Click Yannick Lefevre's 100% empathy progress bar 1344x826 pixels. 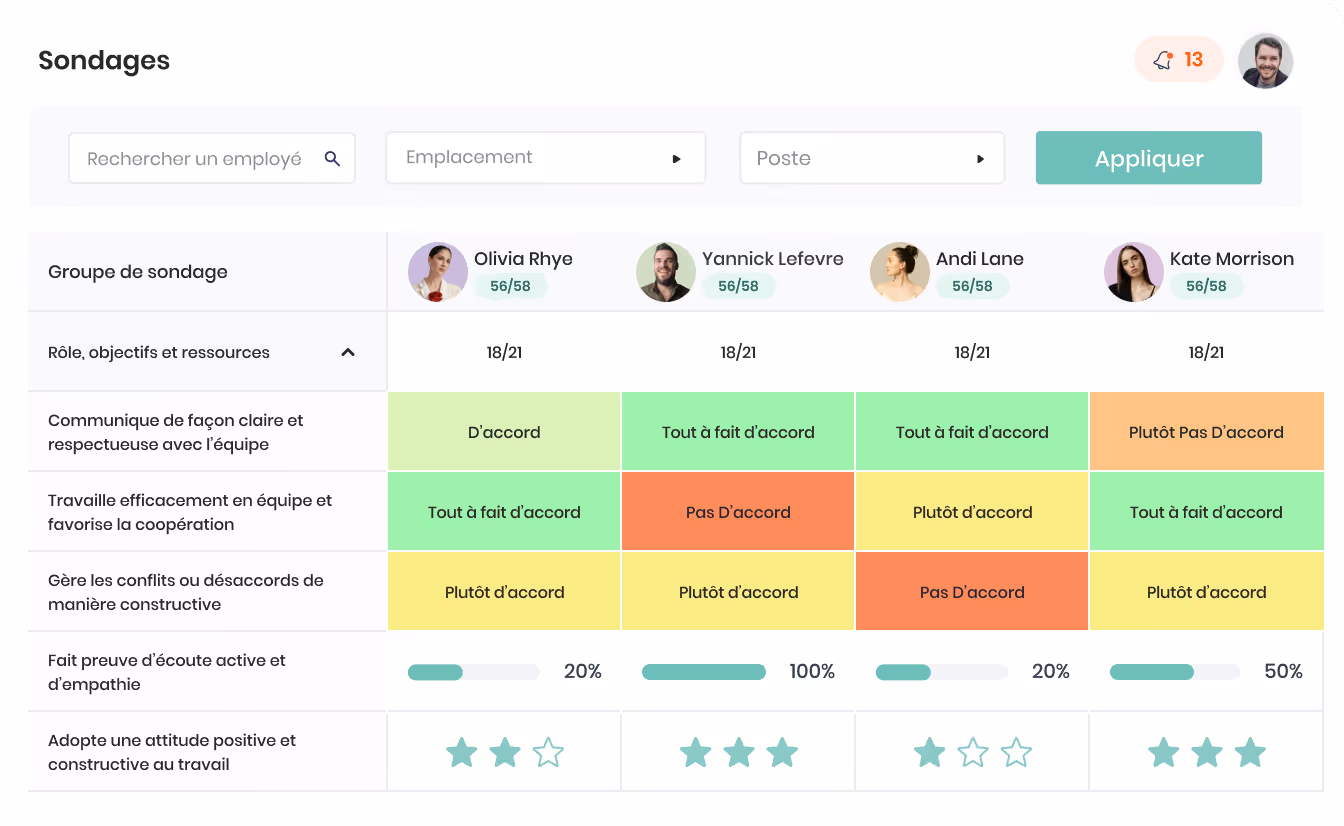click(x=704, y=672)
